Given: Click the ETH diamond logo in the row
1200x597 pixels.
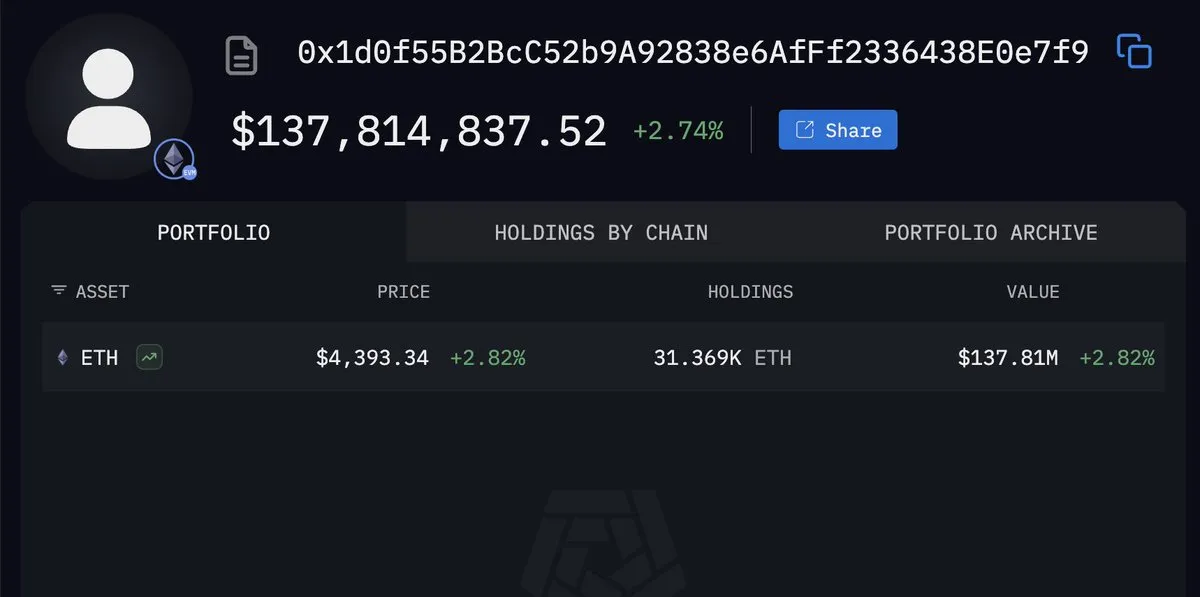Looking at the screenshot, I should click(63, 357).
